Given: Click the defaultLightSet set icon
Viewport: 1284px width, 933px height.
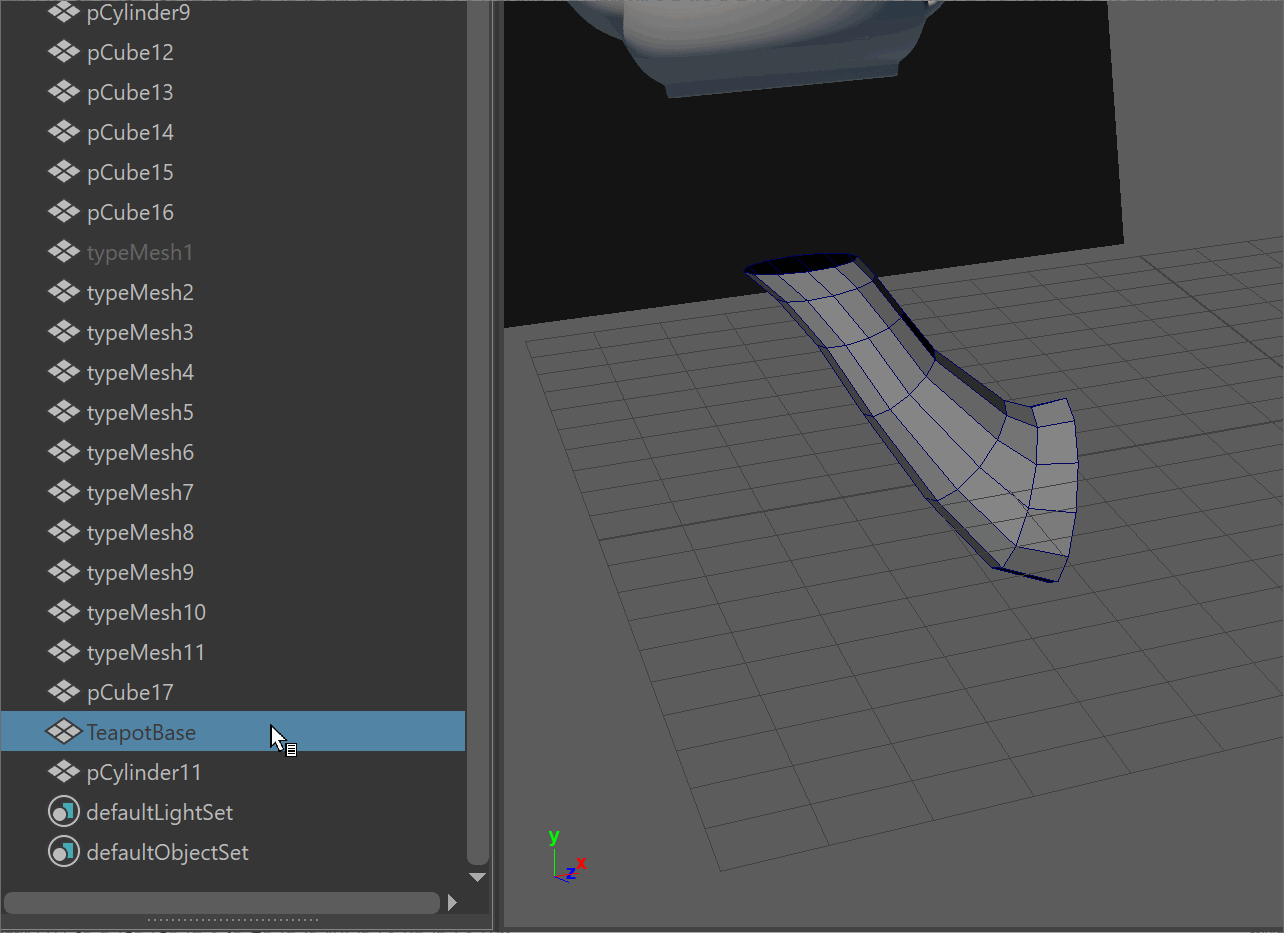Looking at the screenshot, I should click(x=63, y=813).
